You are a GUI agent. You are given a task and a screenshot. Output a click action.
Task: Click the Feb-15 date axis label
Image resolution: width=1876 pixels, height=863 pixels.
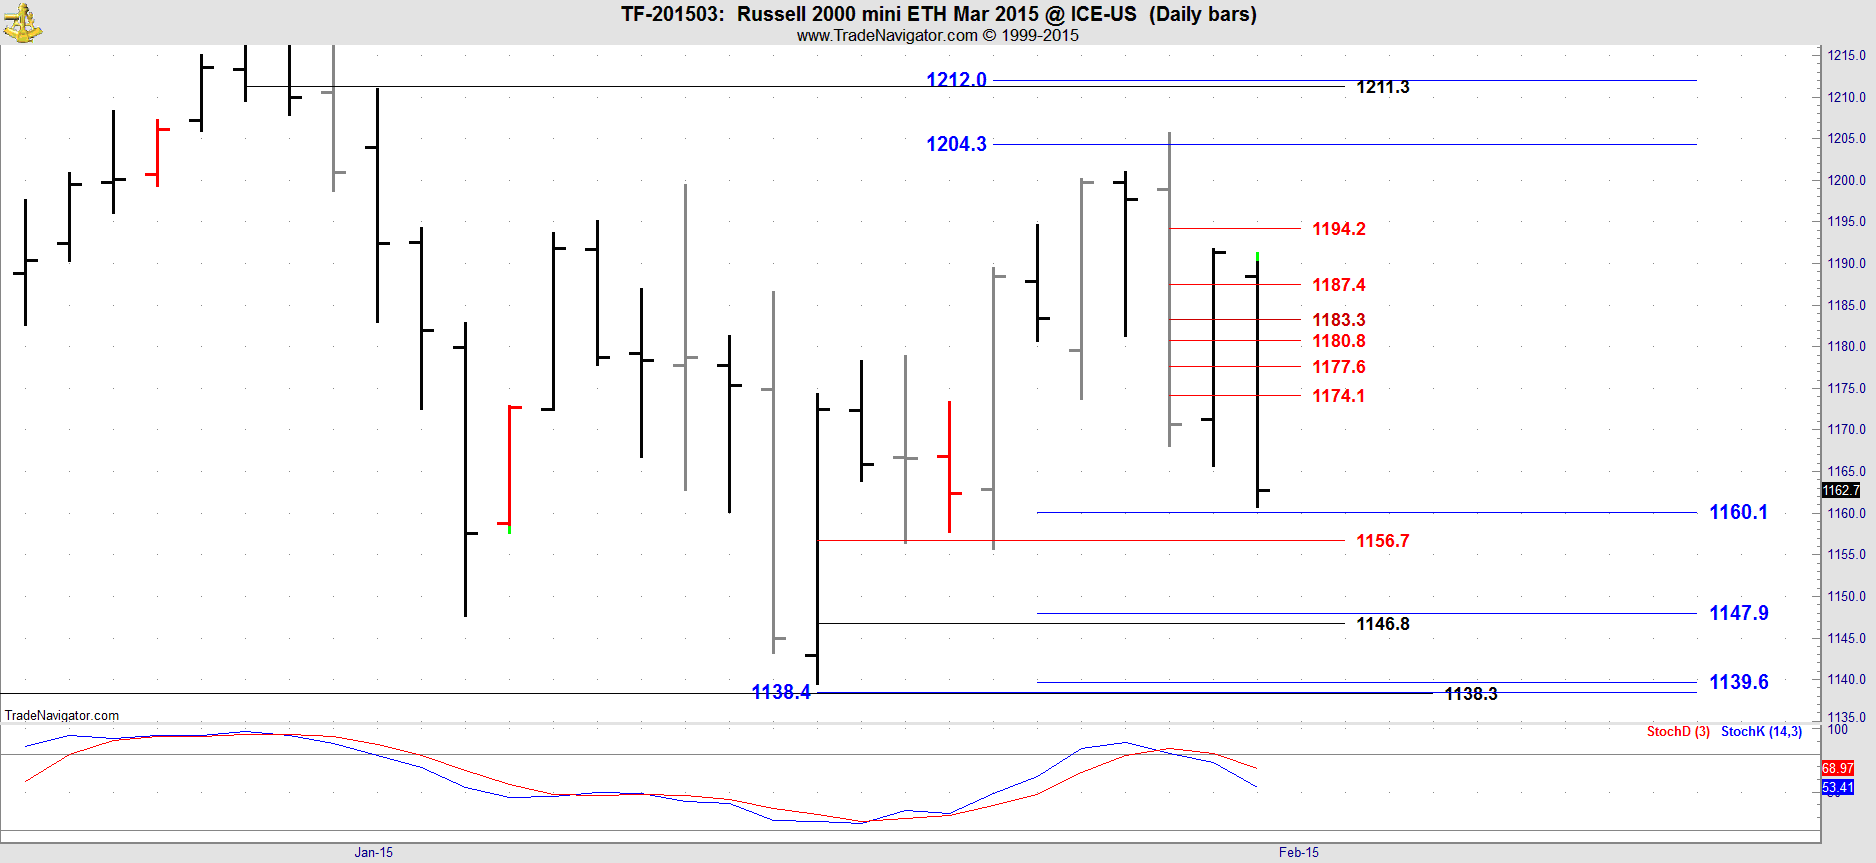pos(1298,852)
